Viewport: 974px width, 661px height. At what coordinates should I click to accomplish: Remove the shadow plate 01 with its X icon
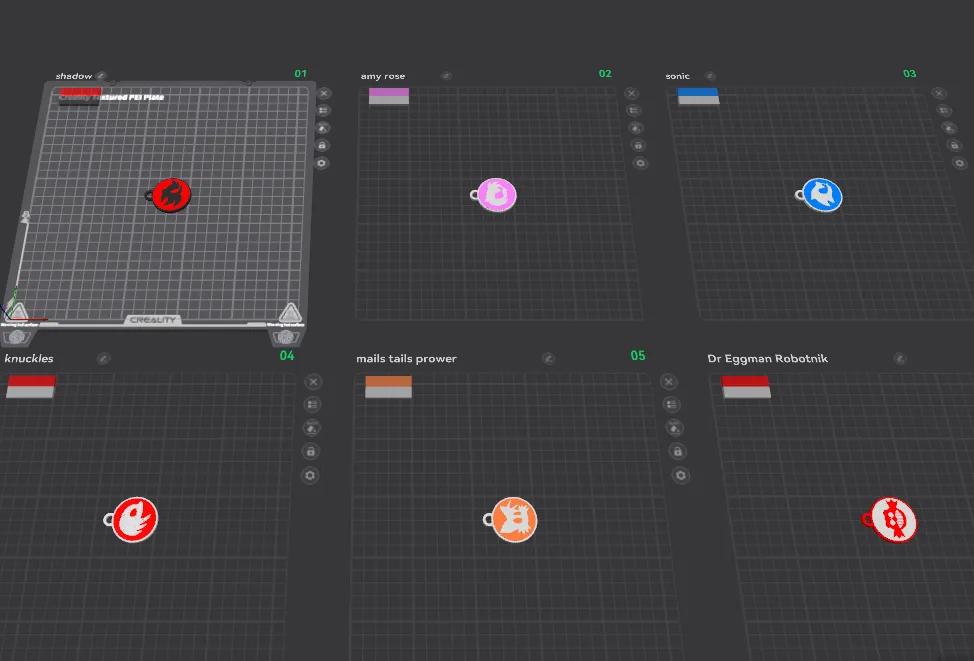324,93
